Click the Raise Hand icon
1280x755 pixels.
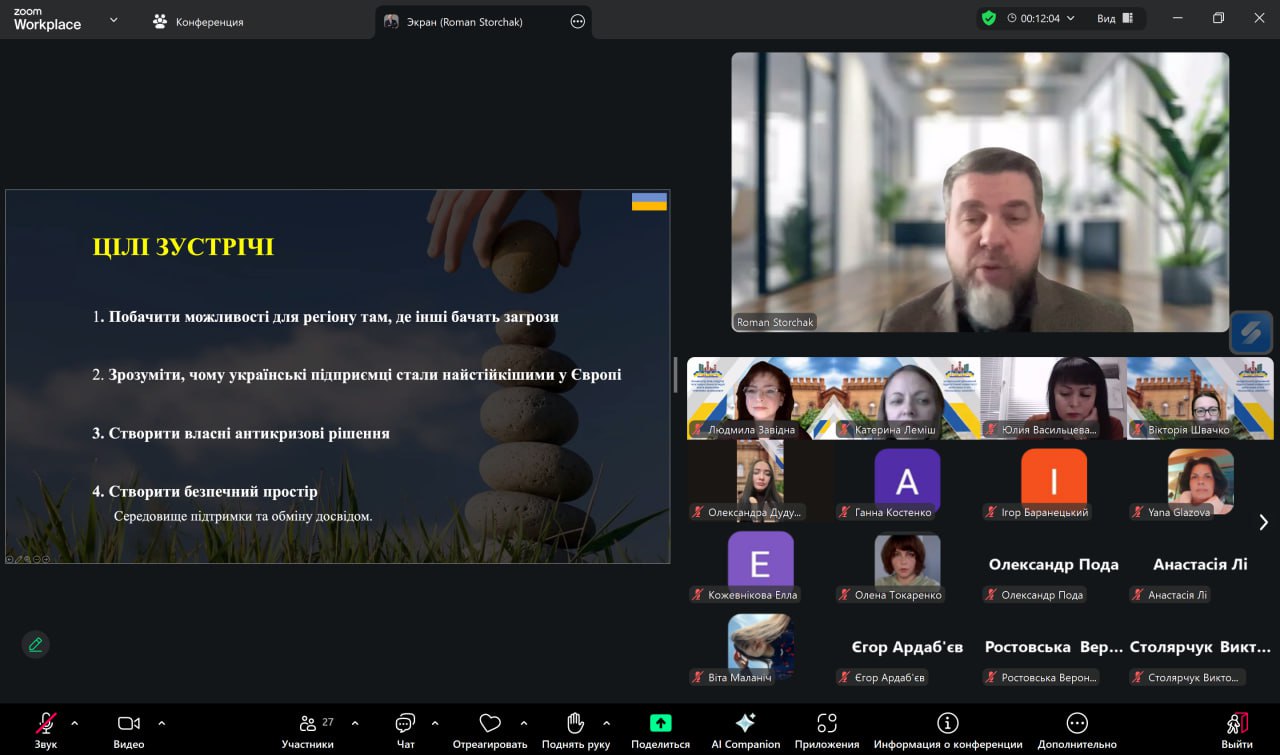tap(575, 724)
